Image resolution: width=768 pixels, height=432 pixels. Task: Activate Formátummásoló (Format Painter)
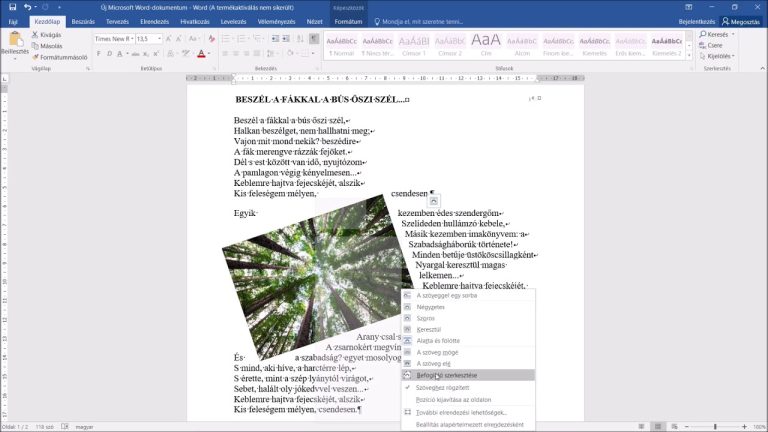(59, 57)
